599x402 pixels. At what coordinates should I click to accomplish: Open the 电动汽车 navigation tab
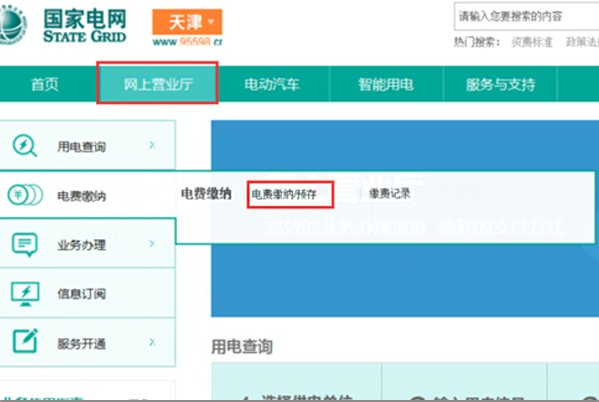[272, 84]
